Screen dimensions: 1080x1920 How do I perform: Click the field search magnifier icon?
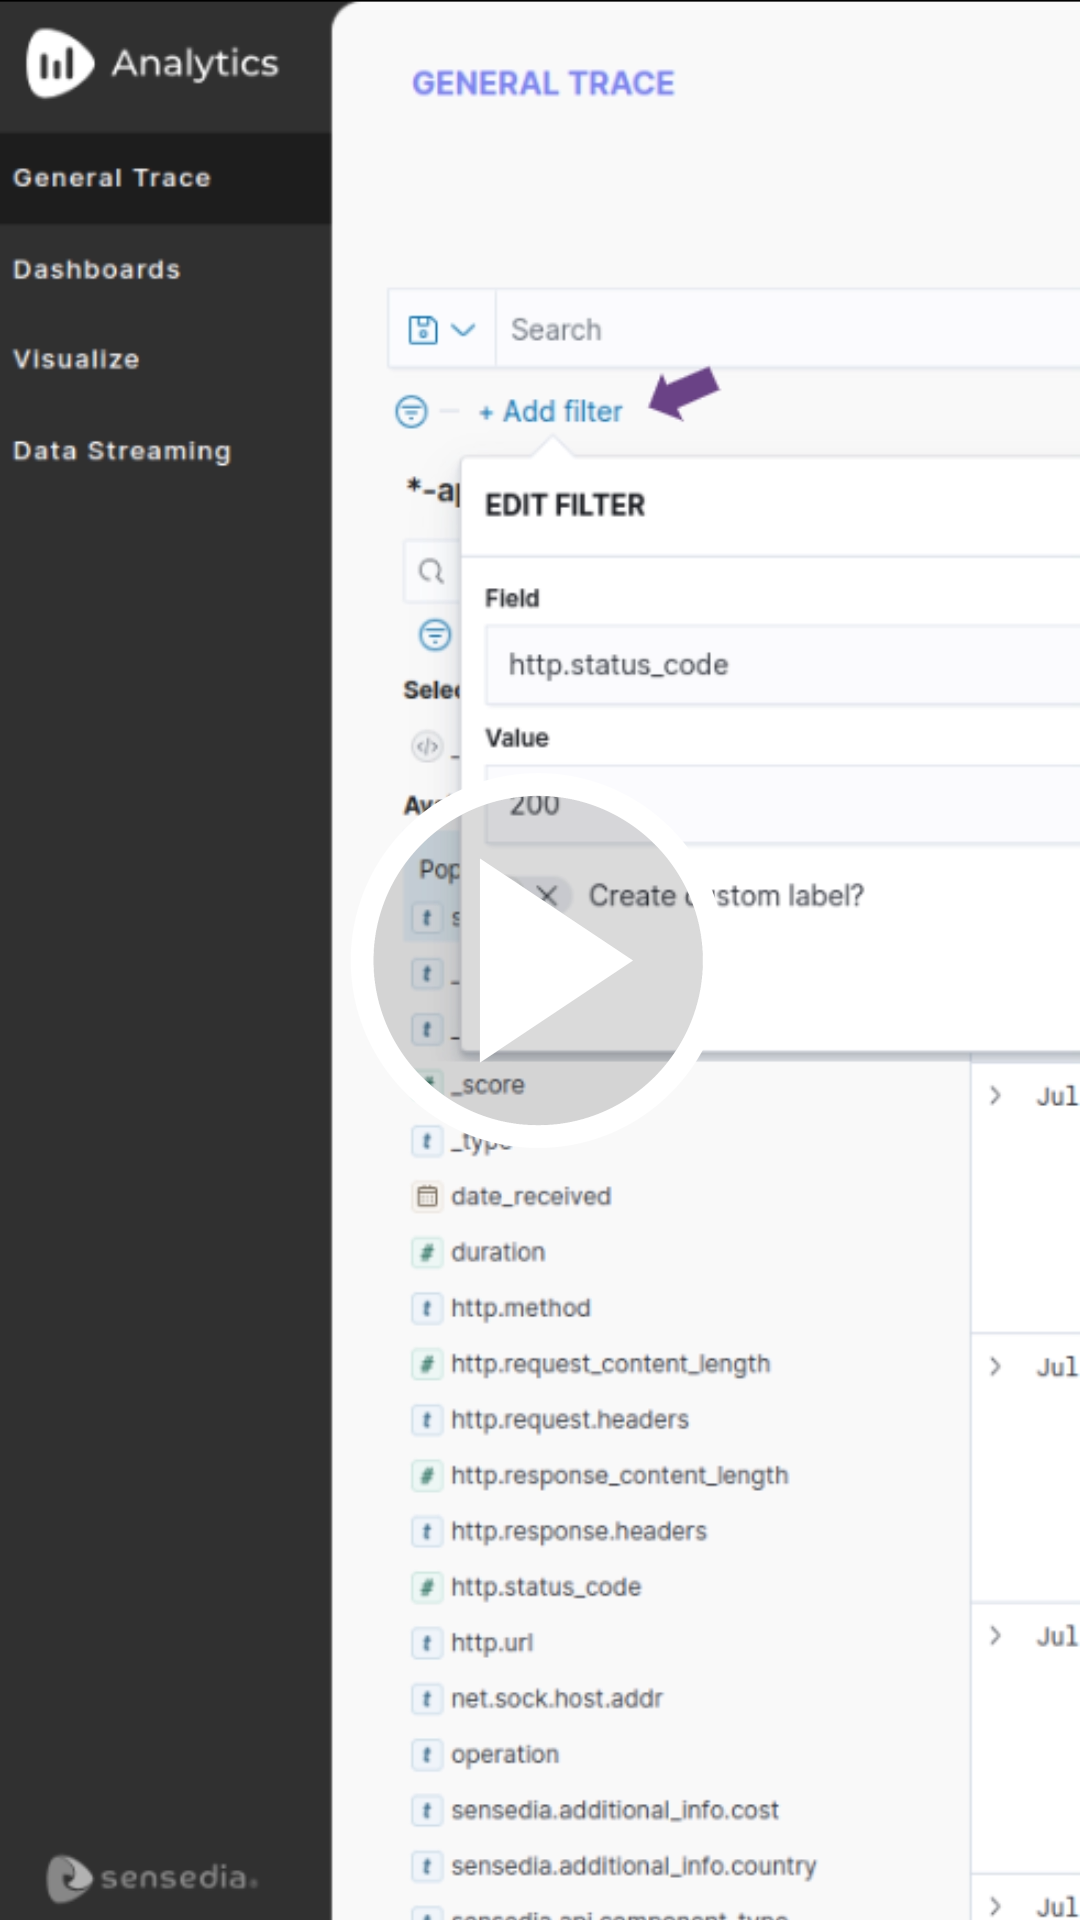[431, 572]
